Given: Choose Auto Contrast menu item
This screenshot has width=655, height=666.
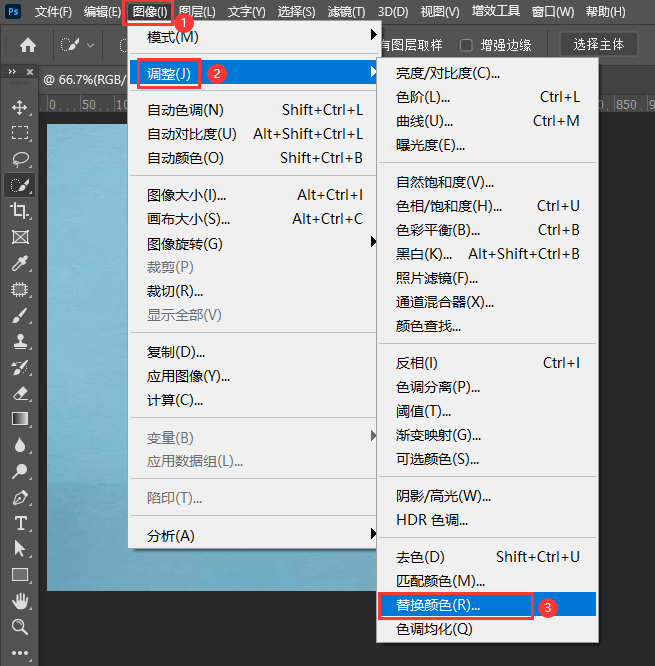Looking at the screenshot, I should click(x=254, y=134).
